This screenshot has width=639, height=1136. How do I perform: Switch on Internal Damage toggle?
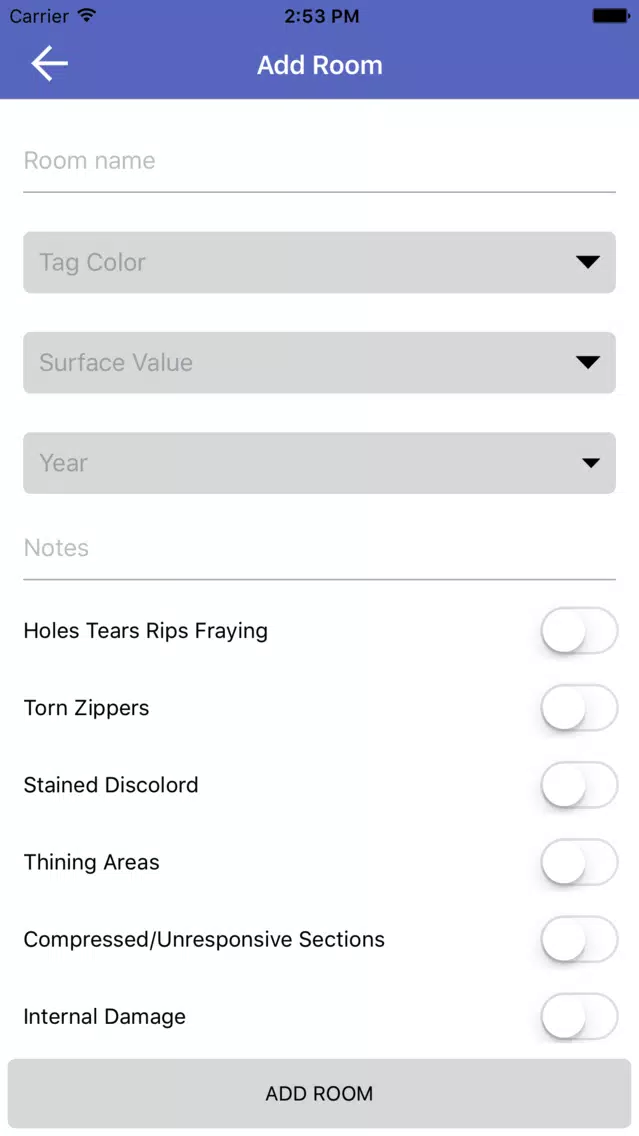pos(579,1016)
